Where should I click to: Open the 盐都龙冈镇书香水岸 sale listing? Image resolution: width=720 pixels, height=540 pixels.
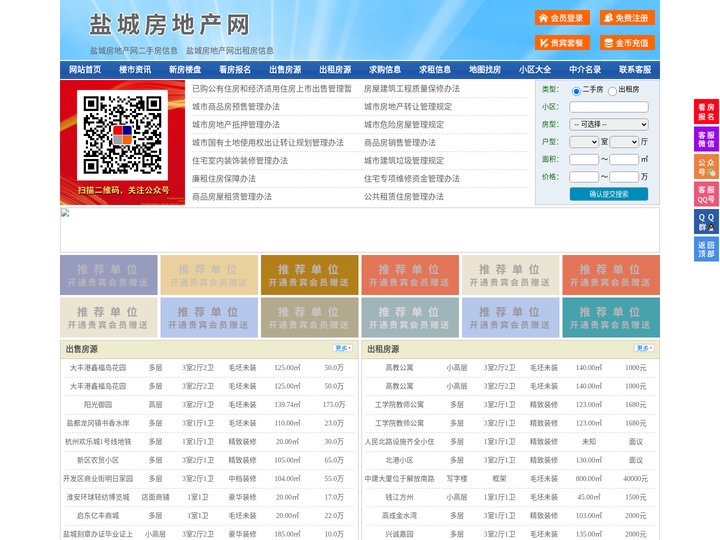click(98, 423)
